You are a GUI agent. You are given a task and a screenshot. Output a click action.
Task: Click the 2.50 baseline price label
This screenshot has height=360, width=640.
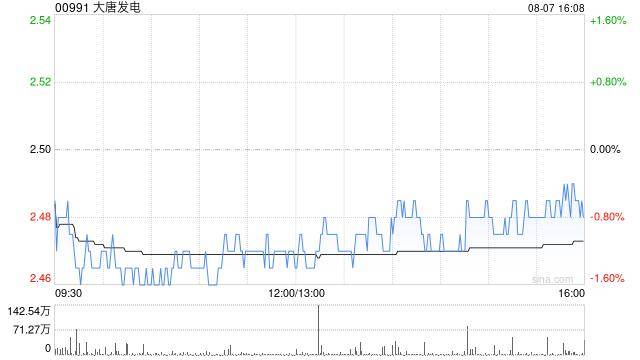pyautogui.click(x=40, y=149)
